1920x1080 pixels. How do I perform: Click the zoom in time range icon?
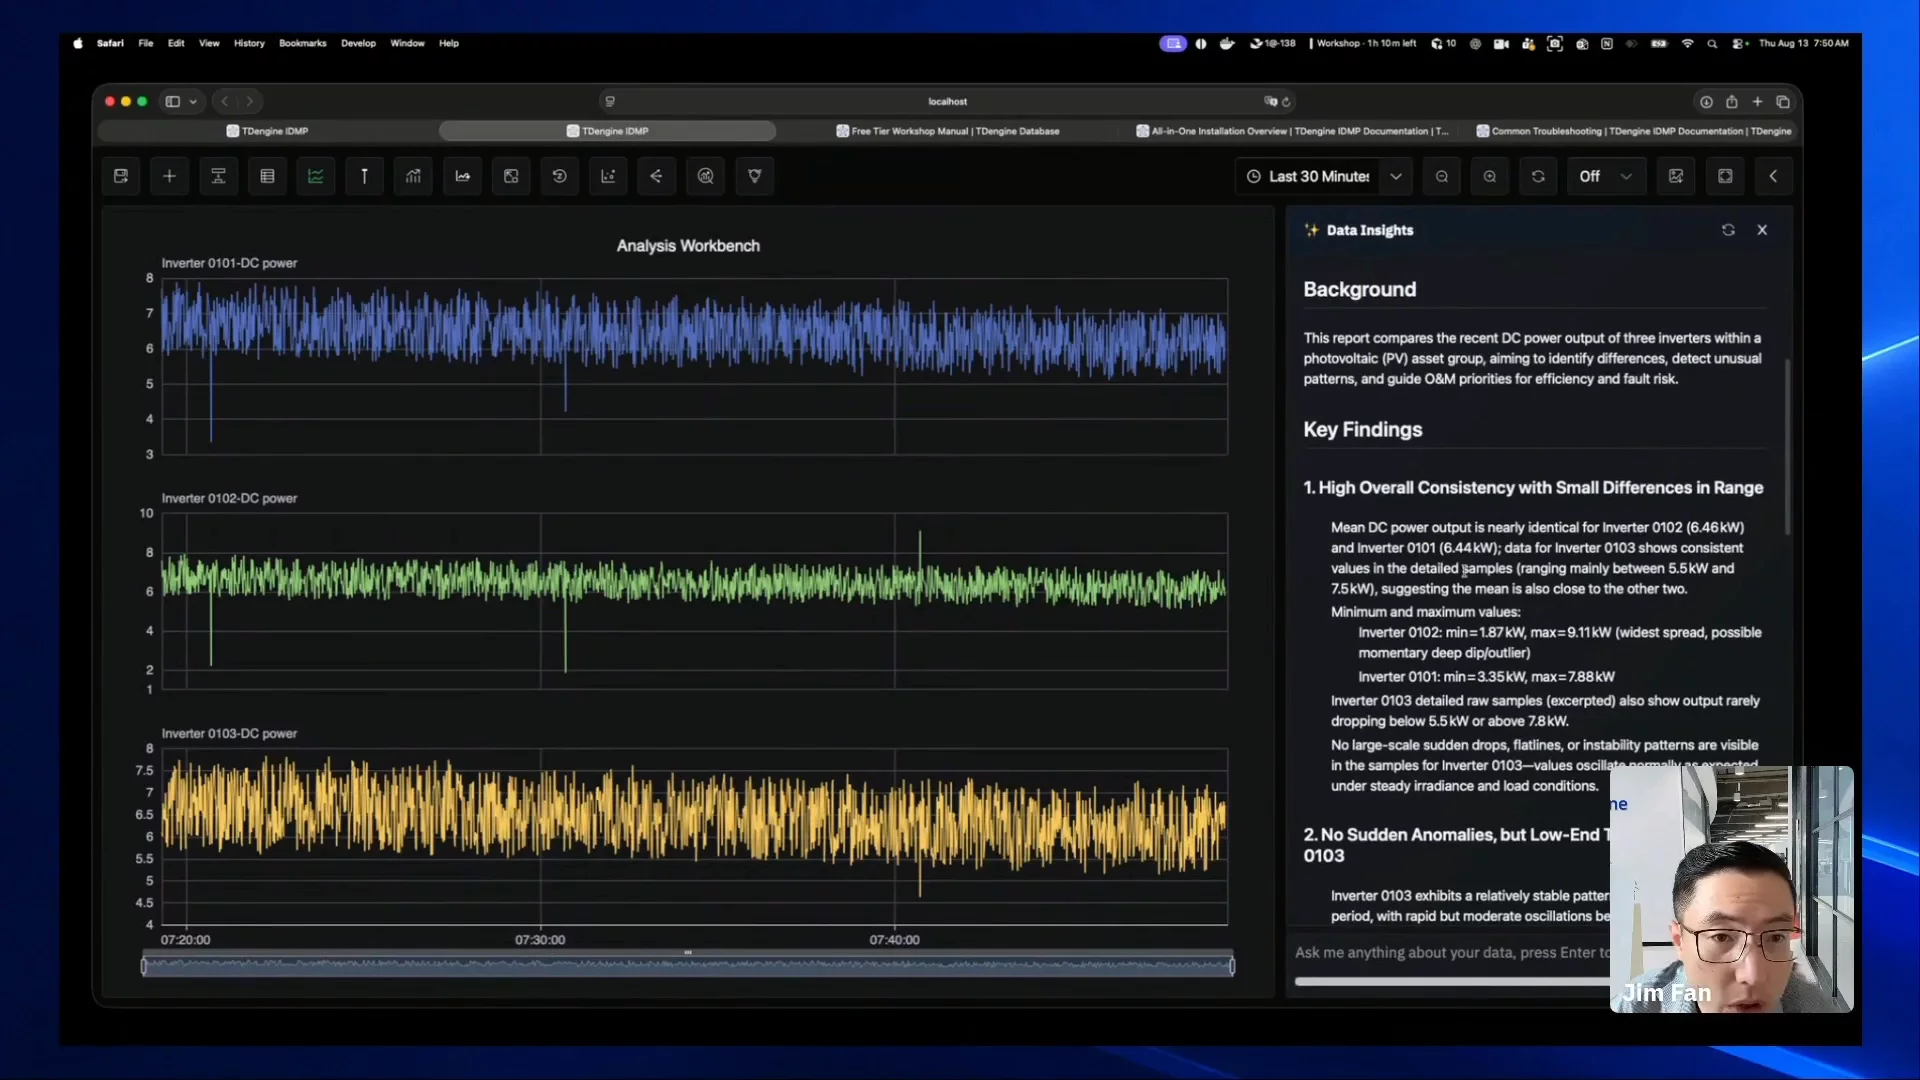(1490, 176)
